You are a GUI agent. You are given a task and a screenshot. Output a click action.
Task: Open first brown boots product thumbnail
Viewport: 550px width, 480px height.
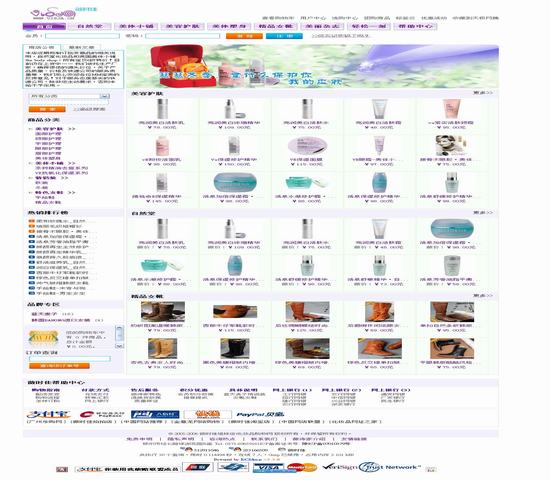[163, 312]
